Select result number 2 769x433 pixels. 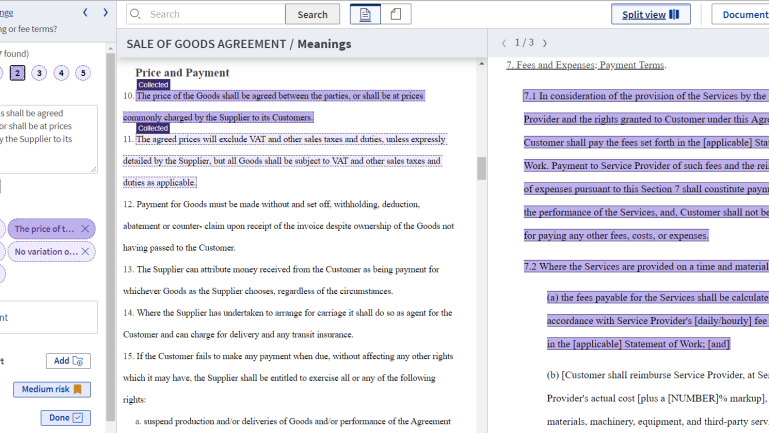pos(18,73)
